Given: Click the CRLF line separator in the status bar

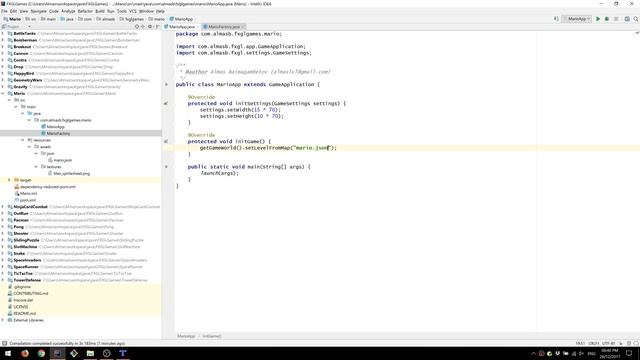Looking at the screenshot, I should 593,343.
